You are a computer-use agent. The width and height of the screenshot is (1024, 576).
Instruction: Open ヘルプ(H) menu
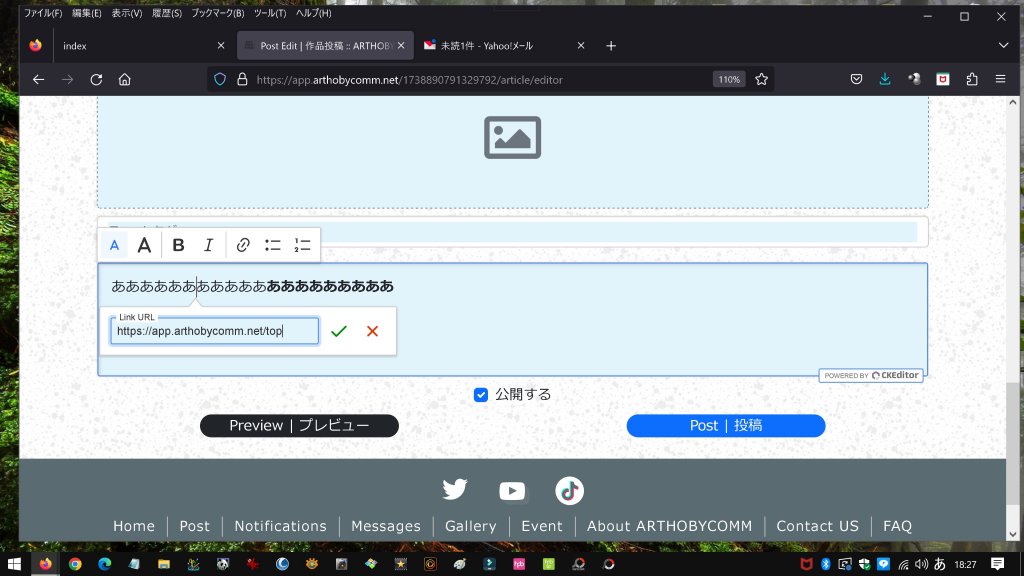tap(313, 13)
